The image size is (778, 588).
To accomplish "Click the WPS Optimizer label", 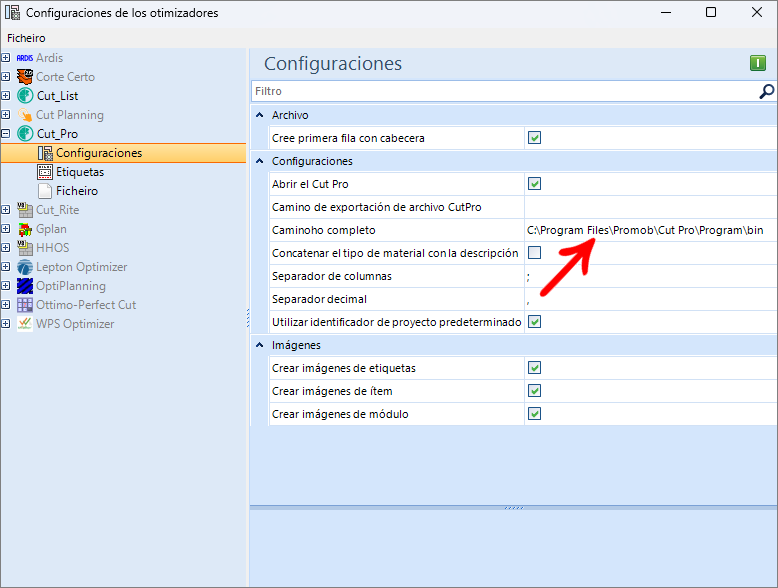I will click(75, 324).
